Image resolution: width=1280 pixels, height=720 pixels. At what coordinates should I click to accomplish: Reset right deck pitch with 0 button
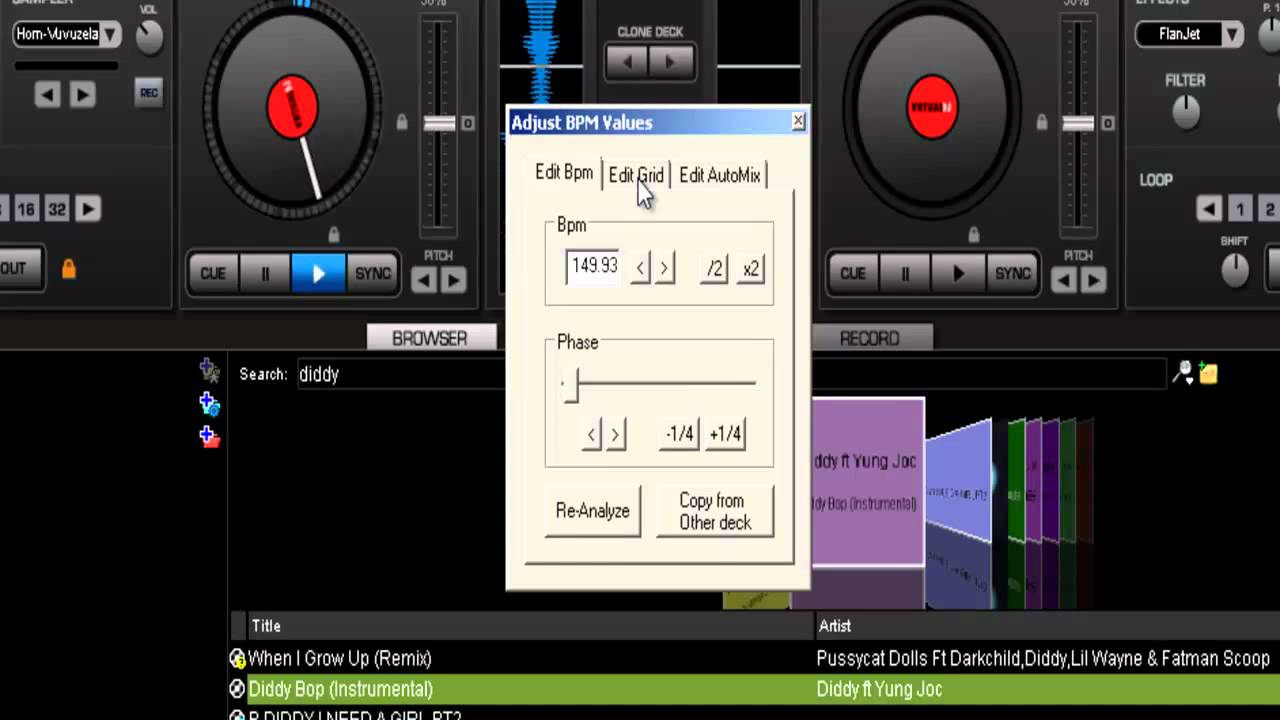(x=1107, y=123)
